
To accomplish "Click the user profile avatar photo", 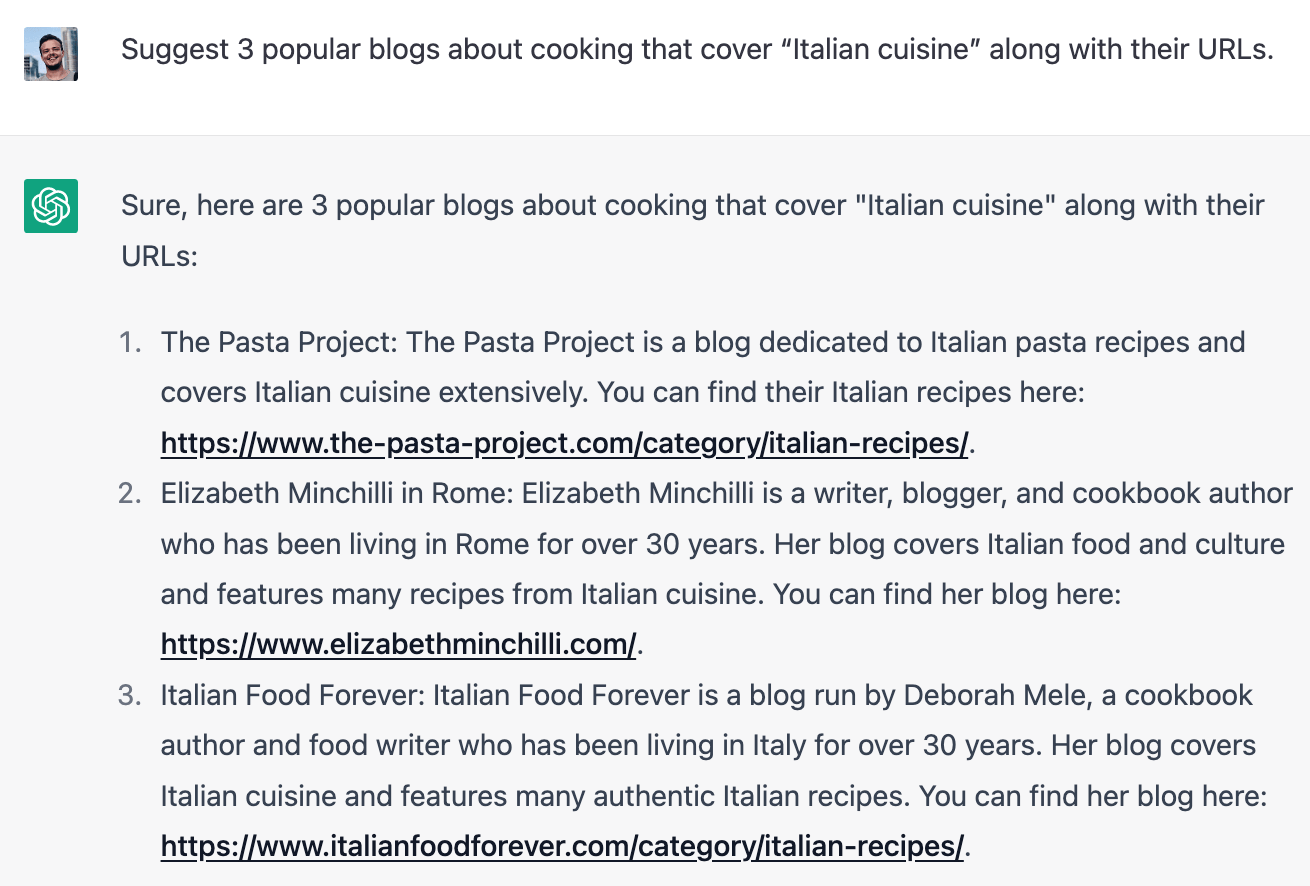I will point(51,53).
